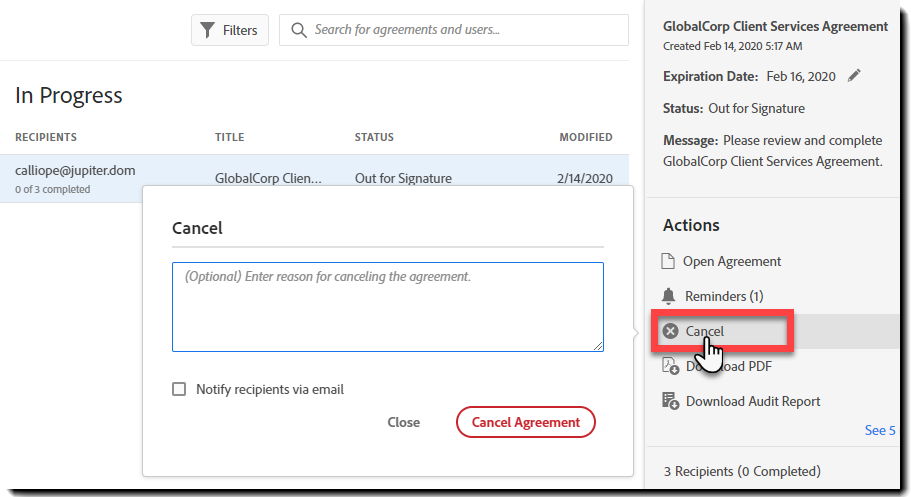Click the pencil icon beside Expiration Date
The width and height of the screenshot is (911, 497).
[853, 76]
